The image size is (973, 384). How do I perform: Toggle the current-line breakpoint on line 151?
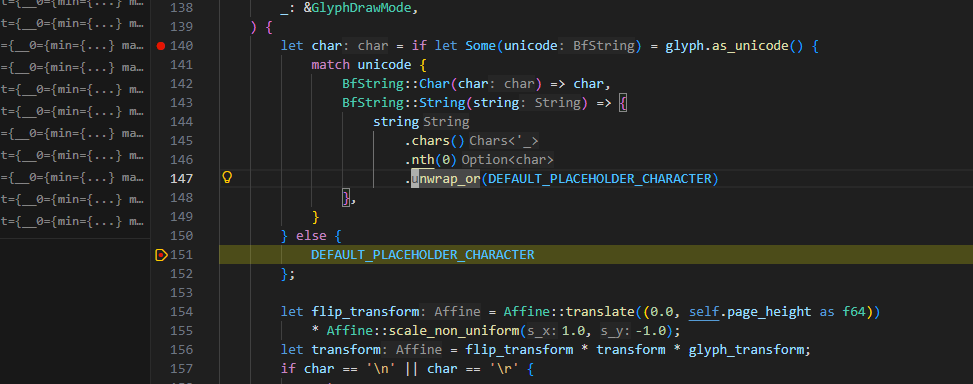pyautogui.click(x=161, y=255)
